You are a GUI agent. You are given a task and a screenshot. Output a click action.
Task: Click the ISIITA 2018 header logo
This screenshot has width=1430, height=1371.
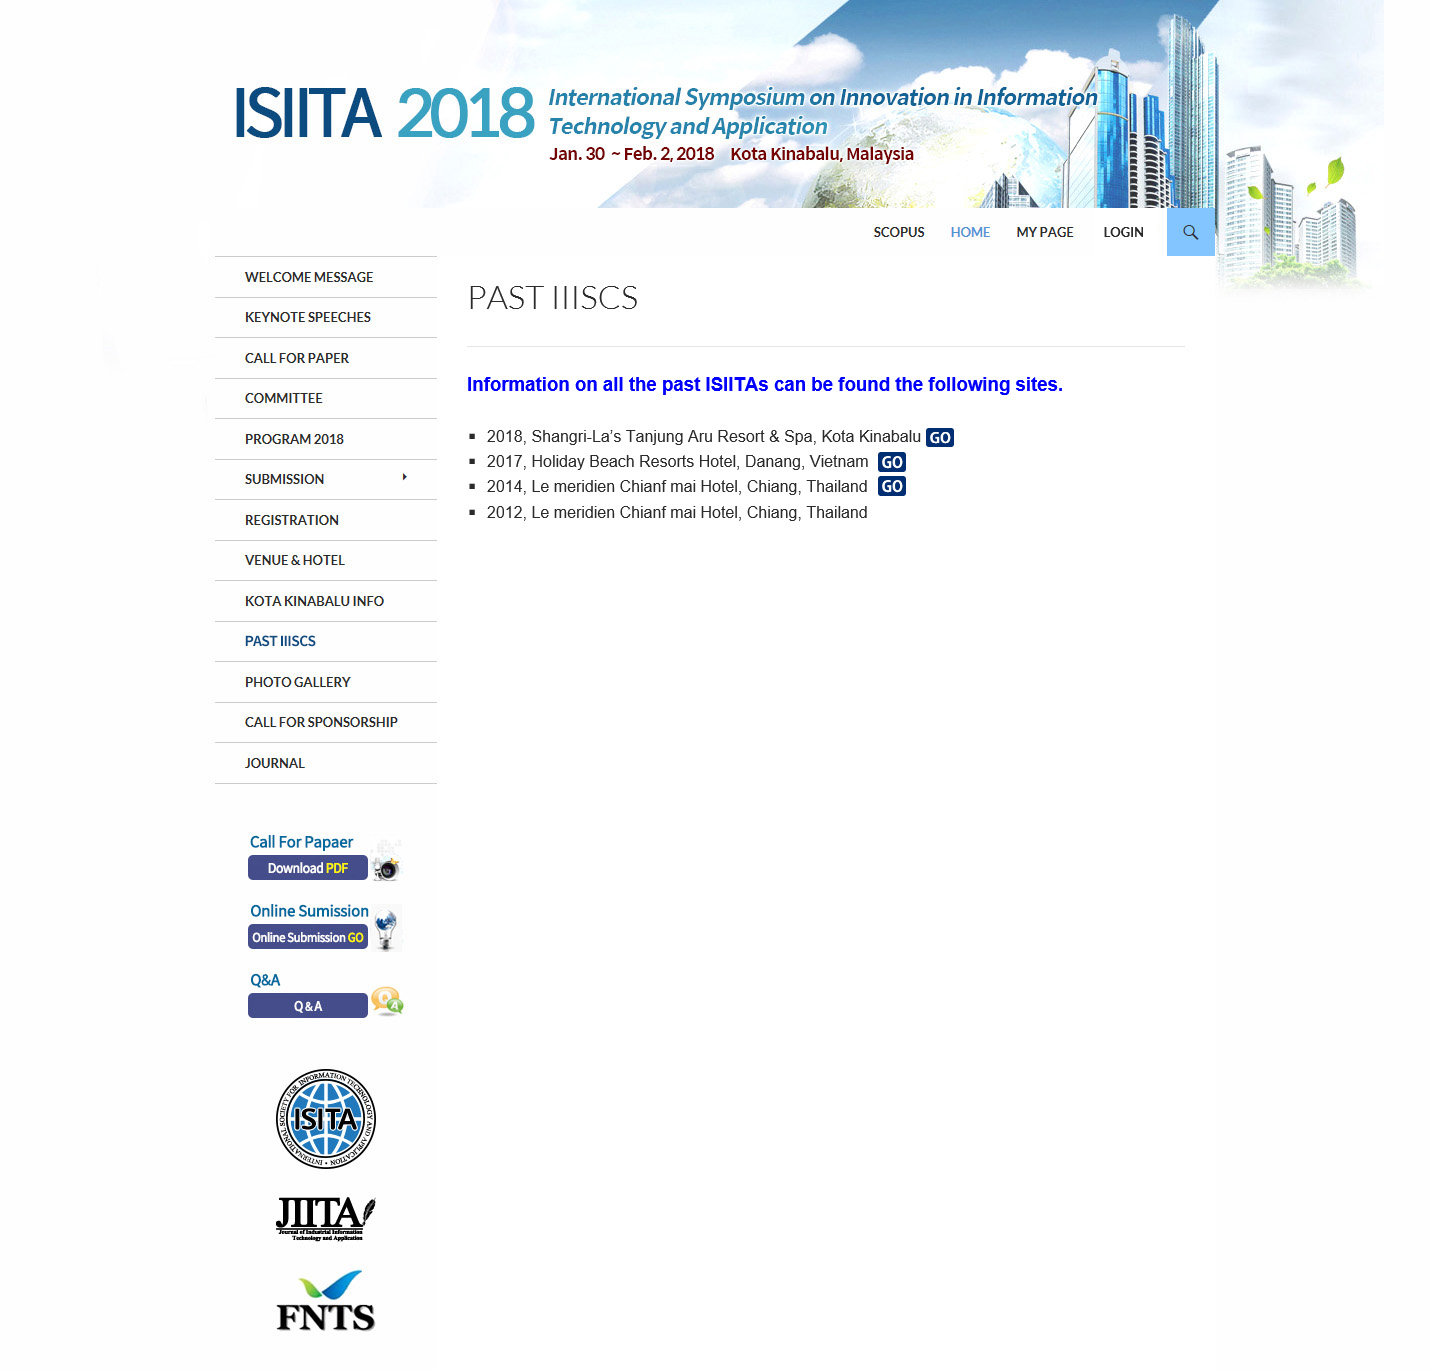[x=384, y=112]
